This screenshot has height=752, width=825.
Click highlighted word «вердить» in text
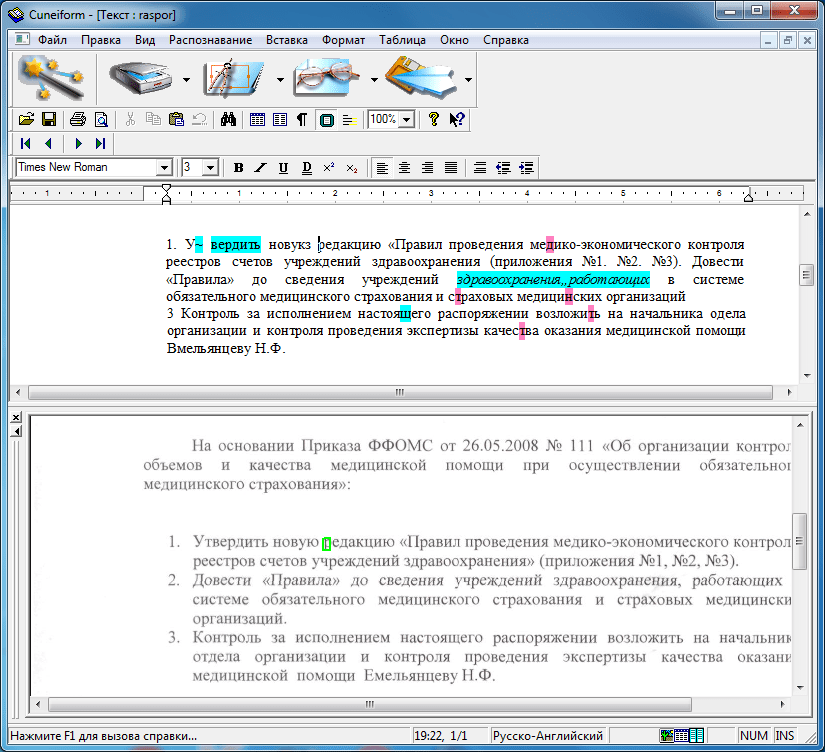coord(235,245)
